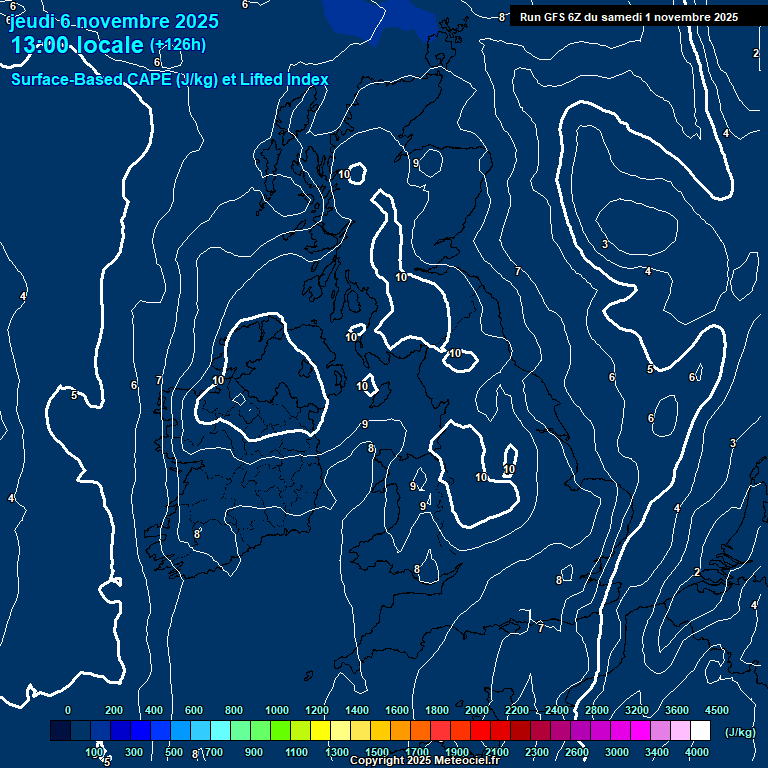The width and height of the screenshot is (768, 768).
Task: Click the legend value '900'
Action: (x=253, y=752)
